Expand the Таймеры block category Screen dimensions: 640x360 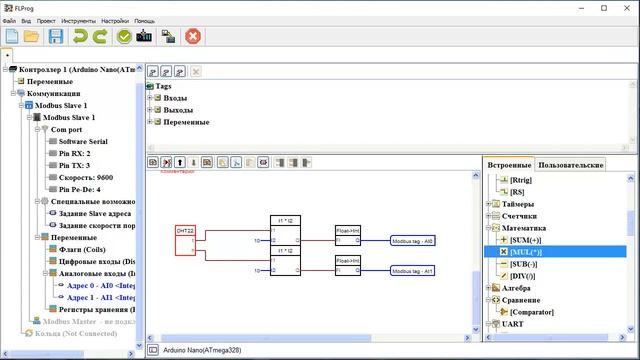click(488, 204)
